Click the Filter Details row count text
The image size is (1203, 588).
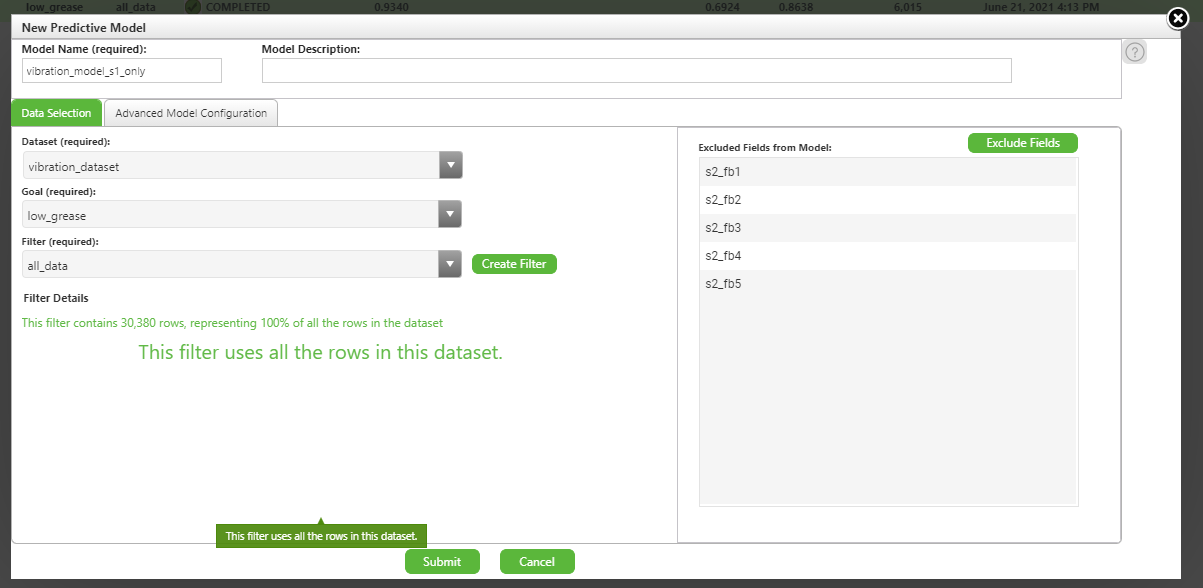coord(233,323)
